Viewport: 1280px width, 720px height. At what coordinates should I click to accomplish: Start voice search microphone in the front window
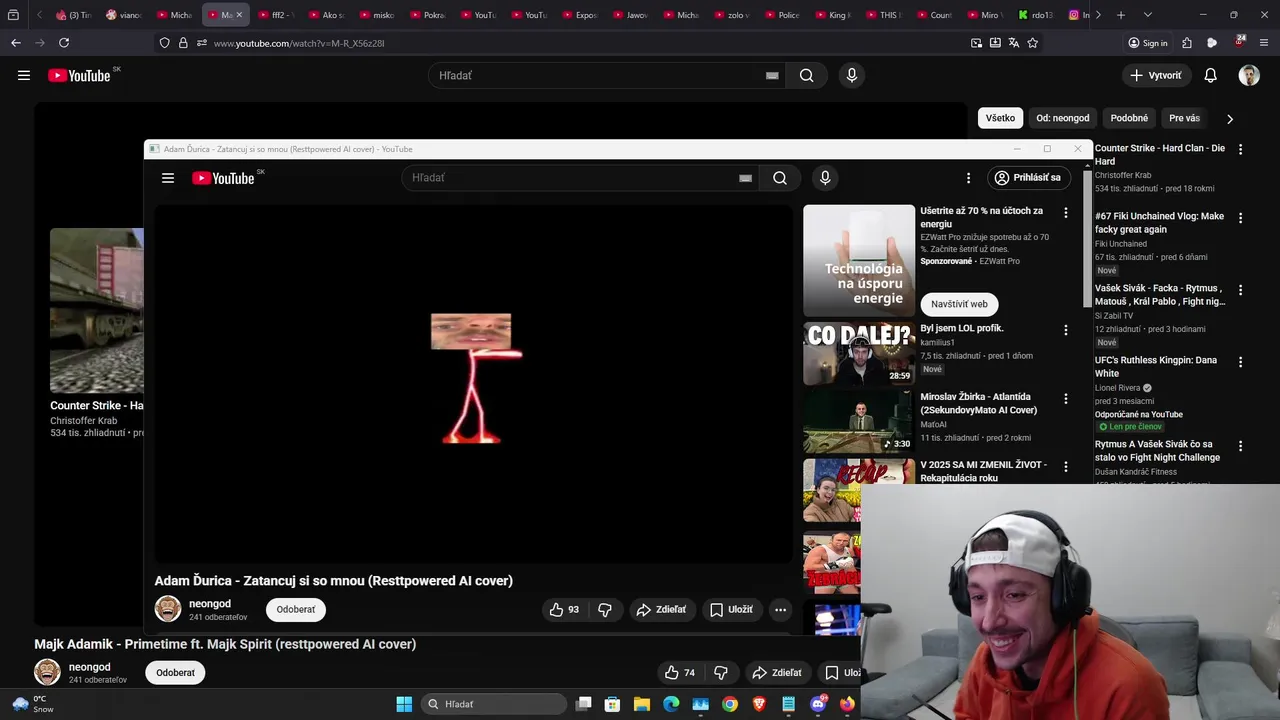click(825, 178)
